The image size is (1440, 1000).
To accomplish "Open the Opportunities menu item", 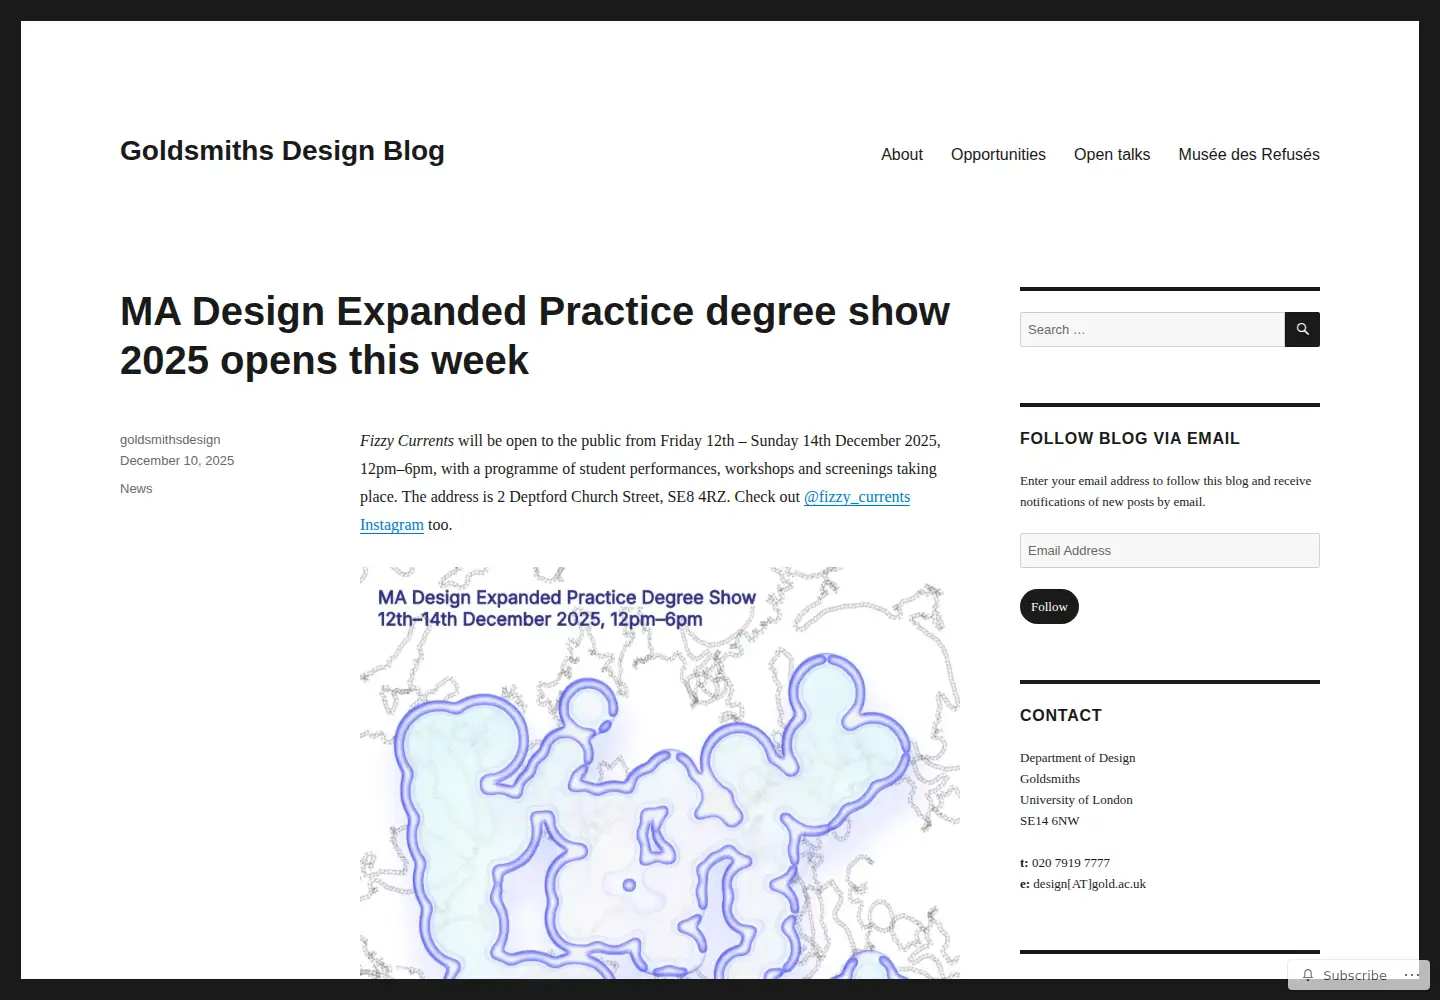I will (x=998, y=154).
